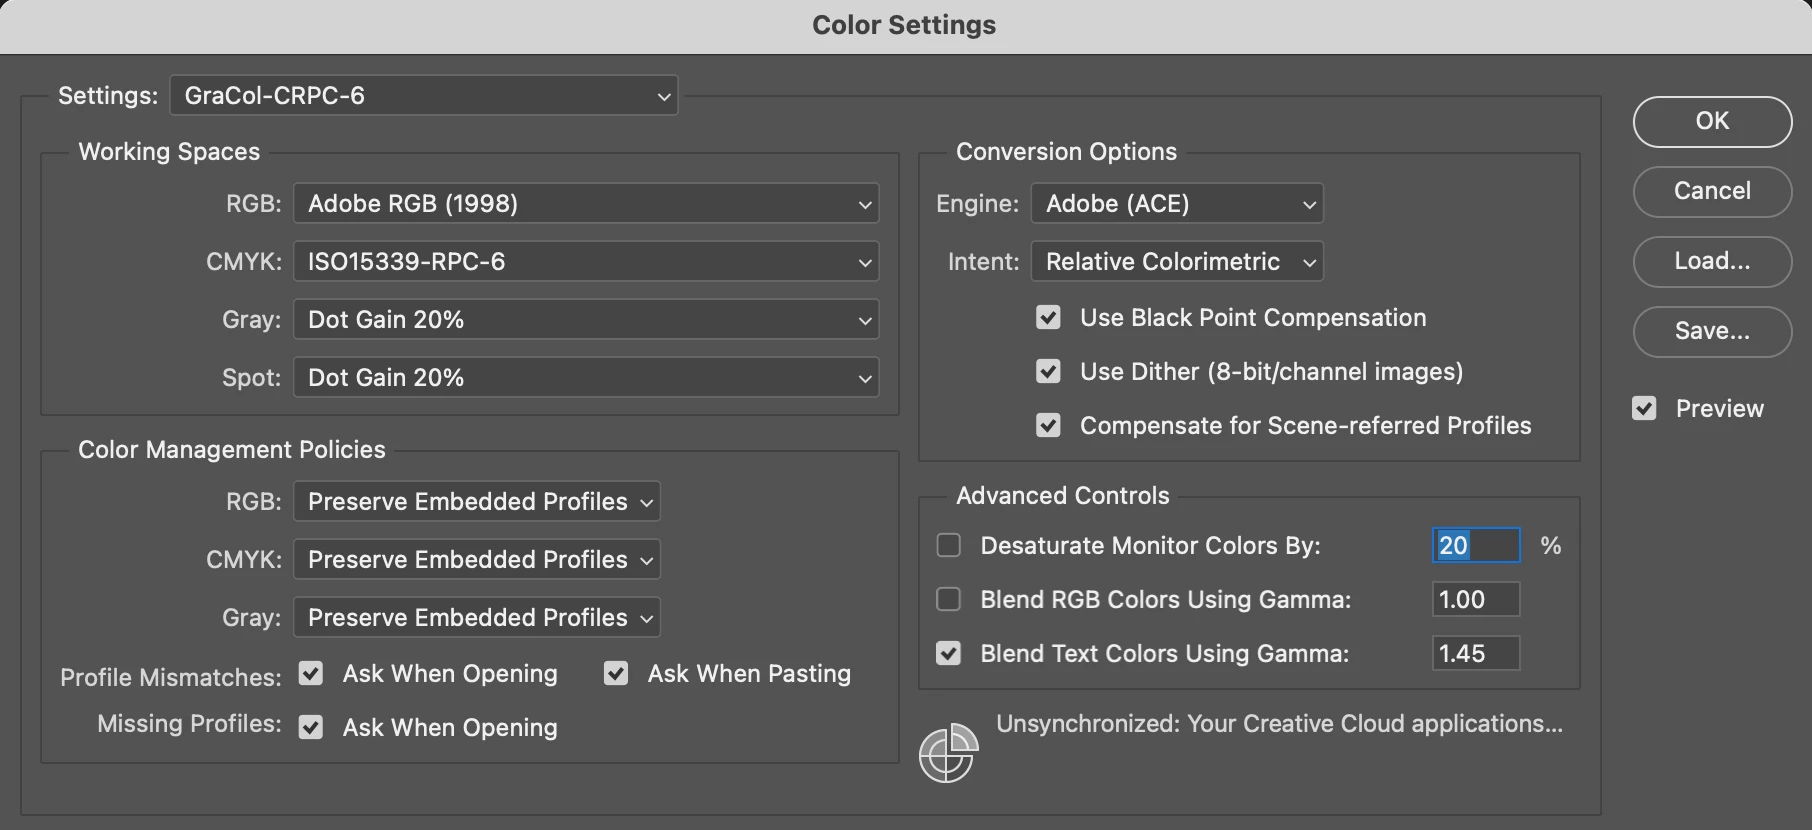Open the CMYK working space dropdown
This screenshot has width=1812, height=830.
point(586,262)
